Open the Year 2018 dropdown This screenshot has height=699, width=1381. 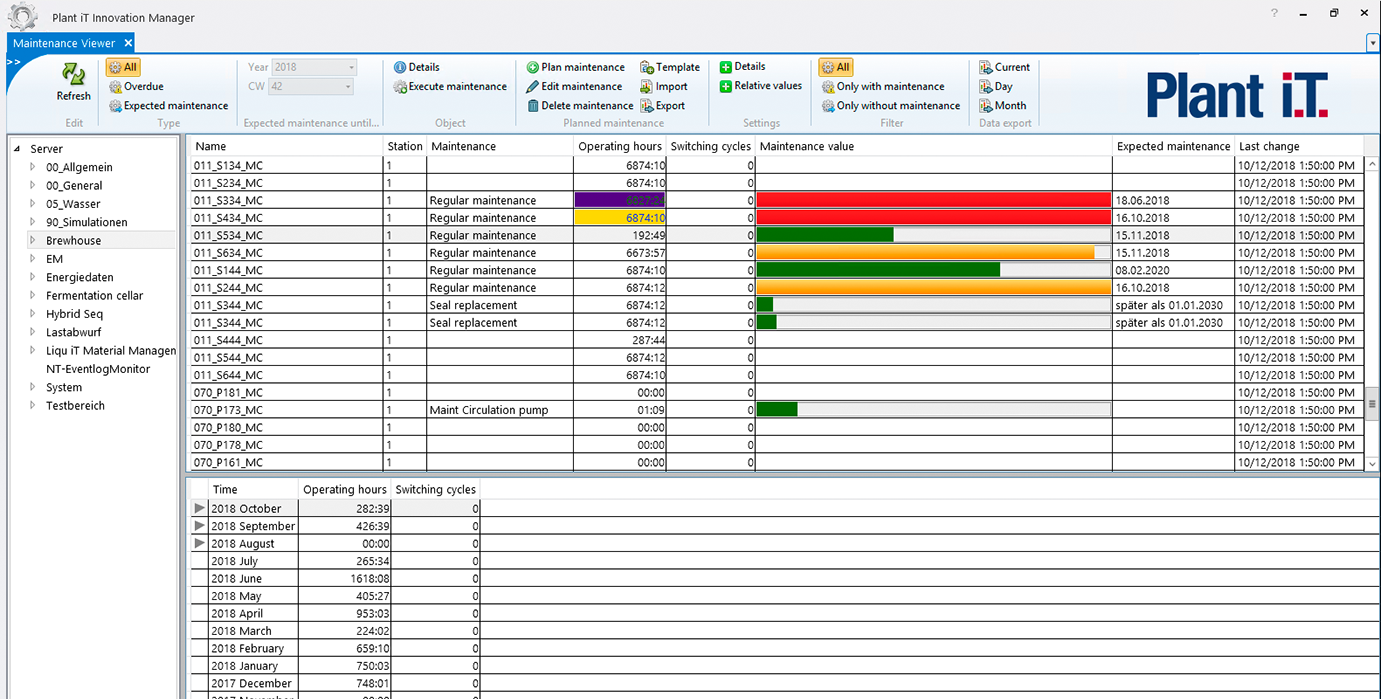pos(351,67)
